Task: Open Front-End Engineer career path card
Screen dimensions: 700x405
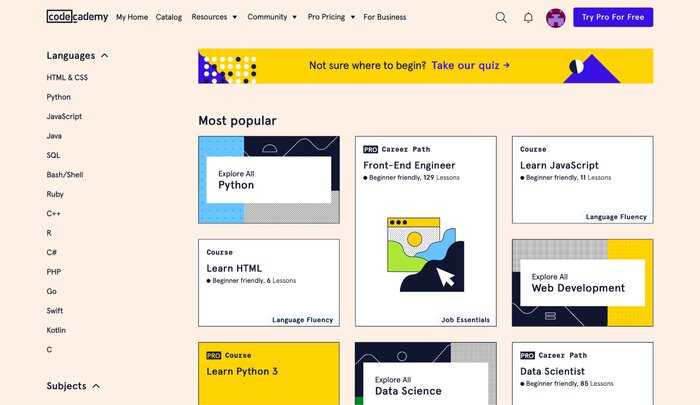Action: [425, 231]
